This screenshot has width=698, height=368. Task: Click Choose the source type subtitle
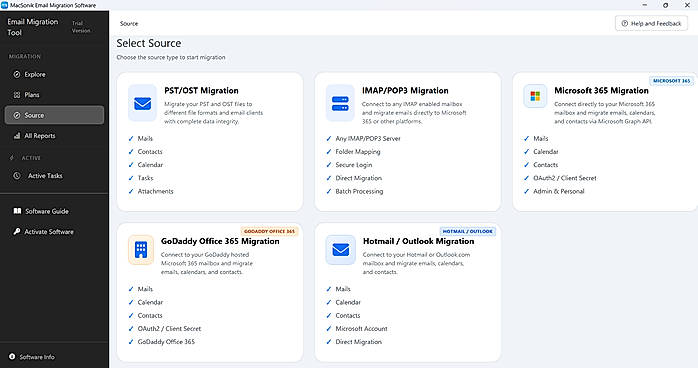[x=171, y=57]
